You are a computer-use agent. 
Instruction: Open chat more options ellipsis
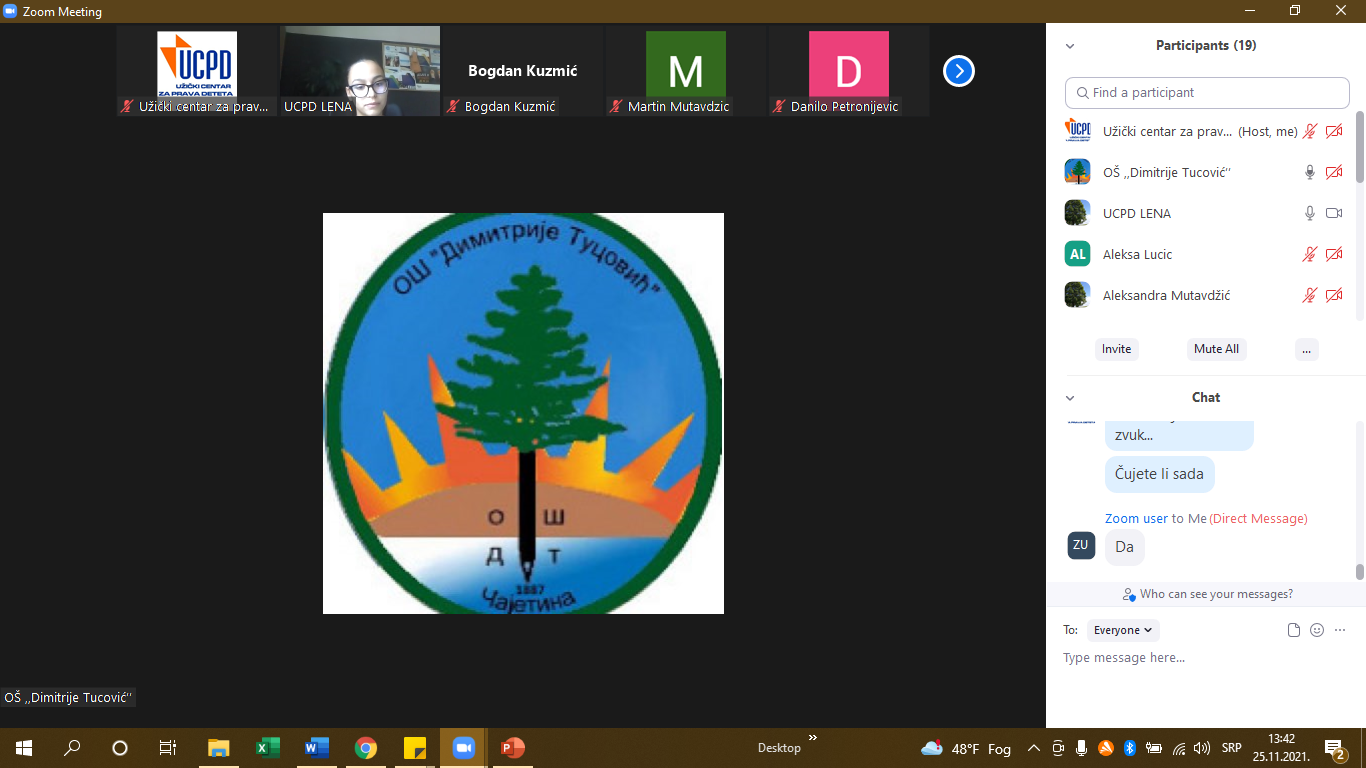pos(1340,630)
